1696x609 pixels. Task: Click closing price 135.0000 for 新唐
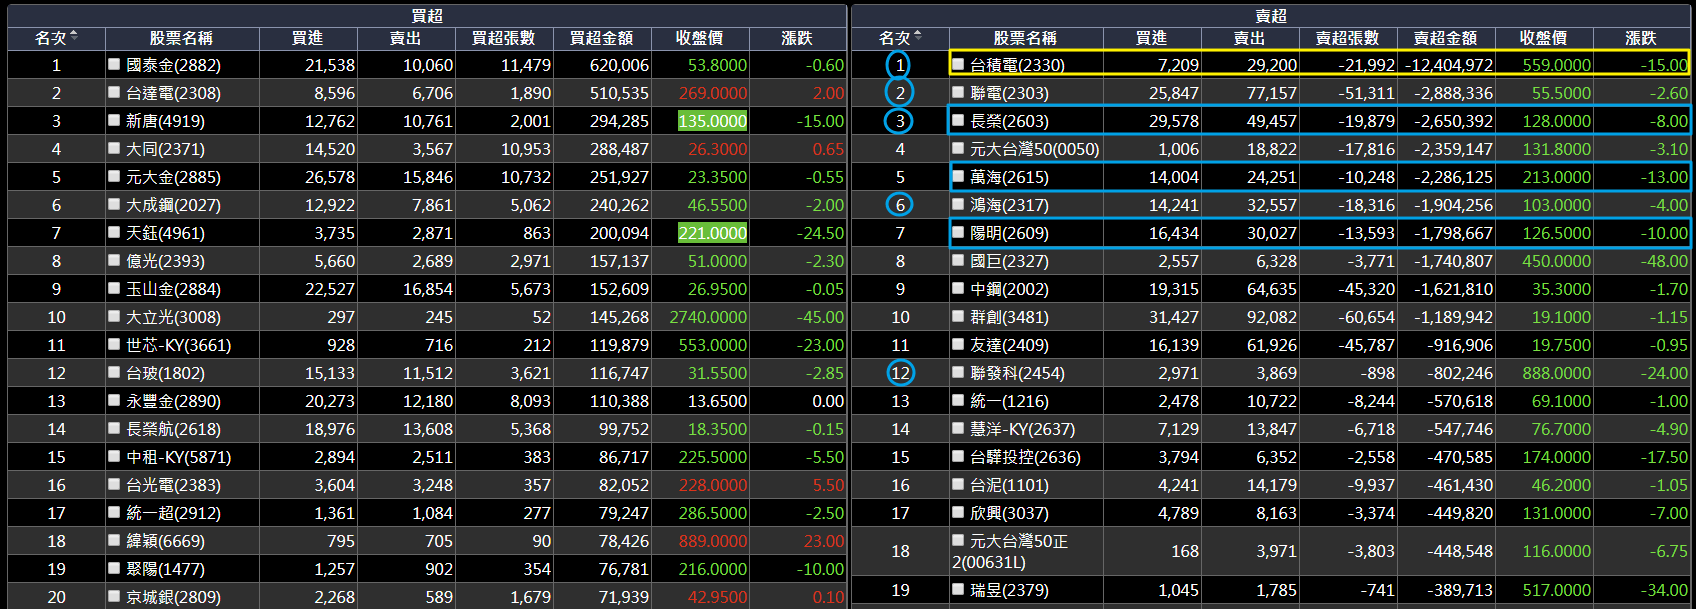tap(712, 121)
